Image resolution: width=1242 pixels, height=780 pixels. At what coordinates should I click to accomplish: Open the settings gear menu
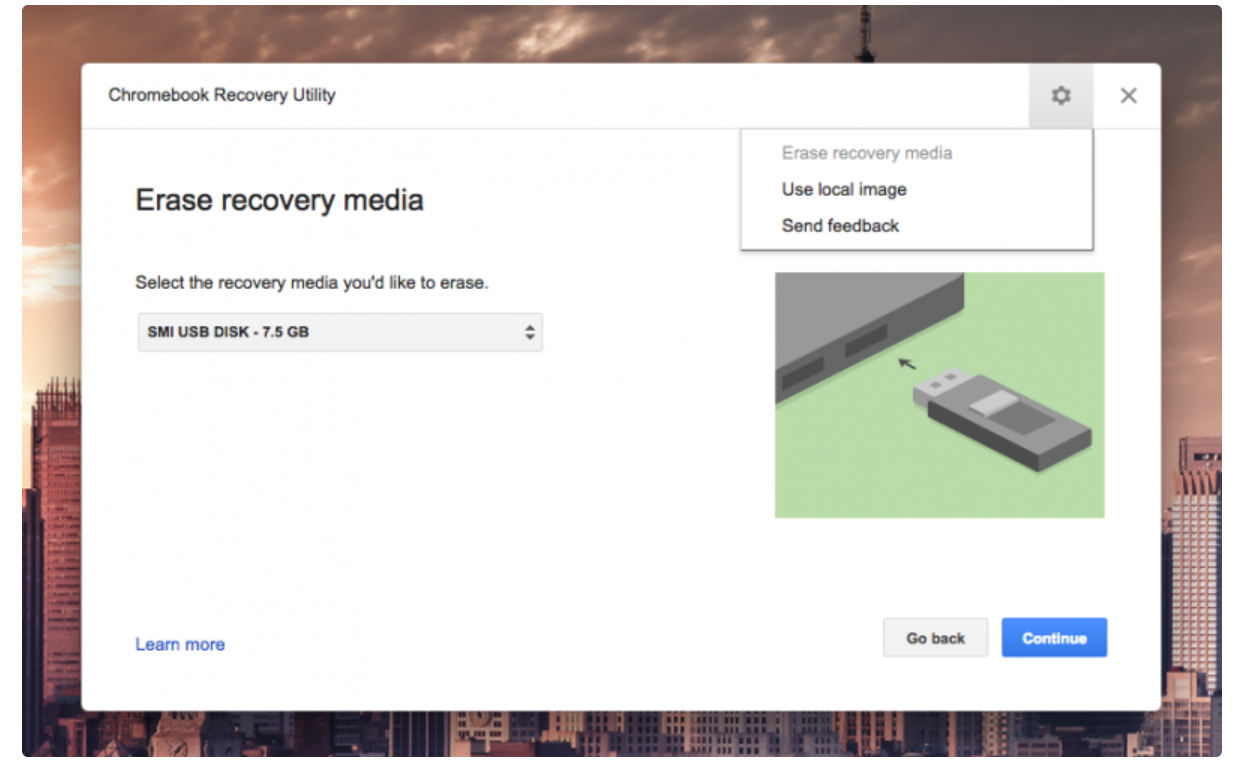click(x=1061, y=96)
